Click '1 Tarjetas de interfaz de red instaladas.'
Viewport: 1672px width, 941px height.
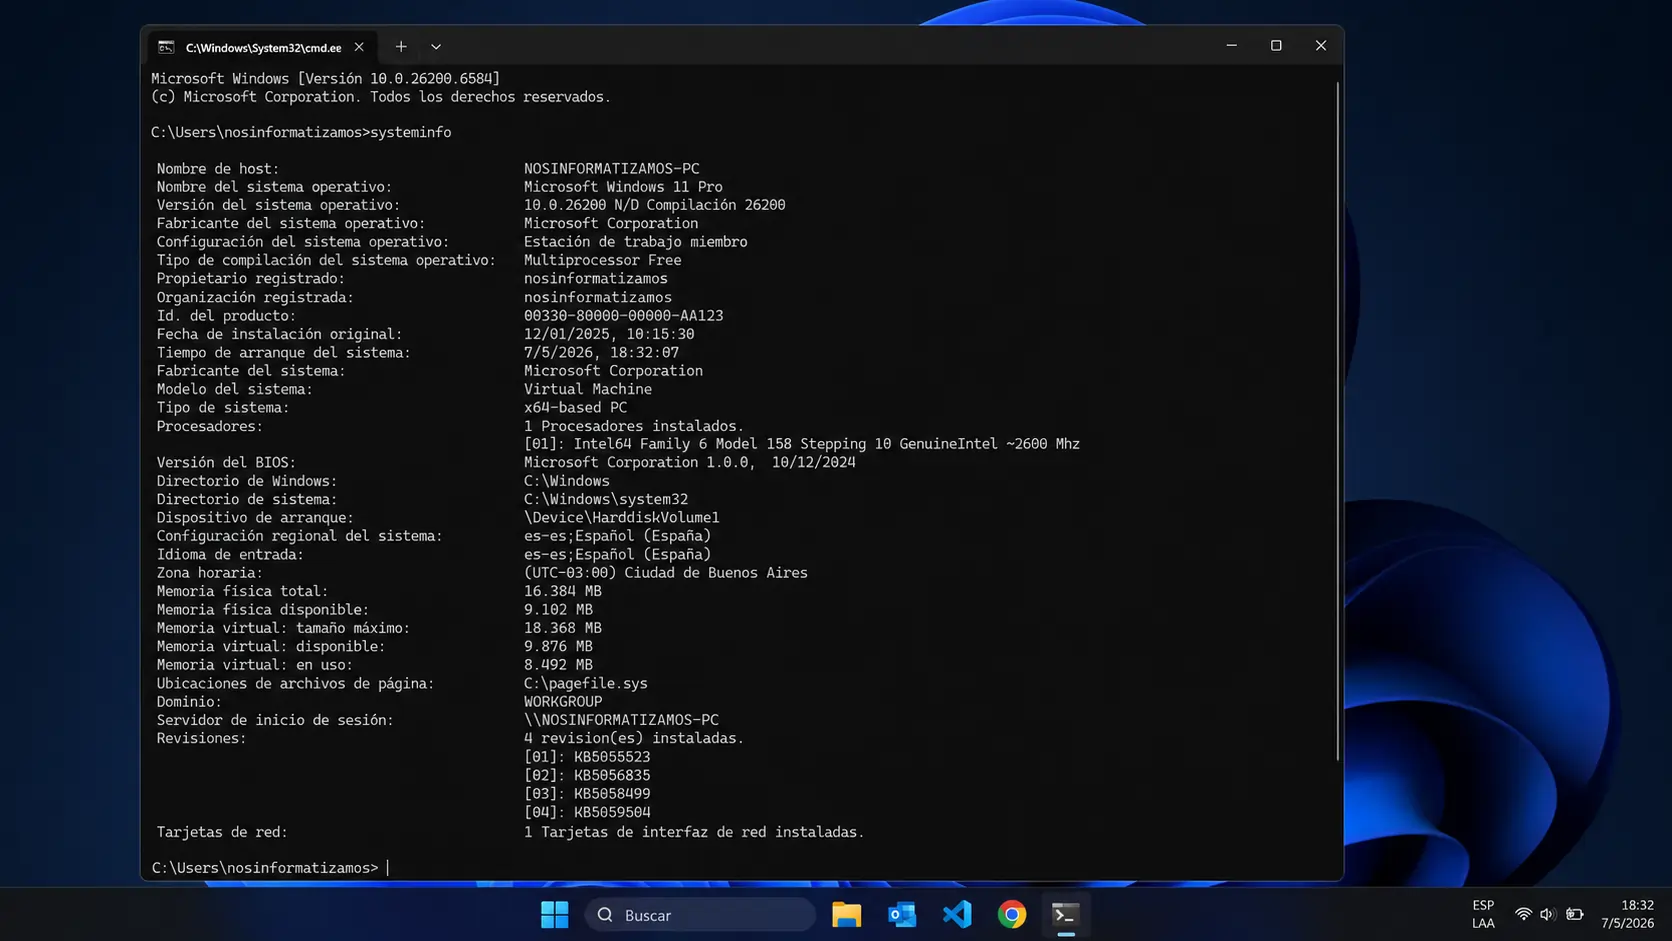[694, 832]
